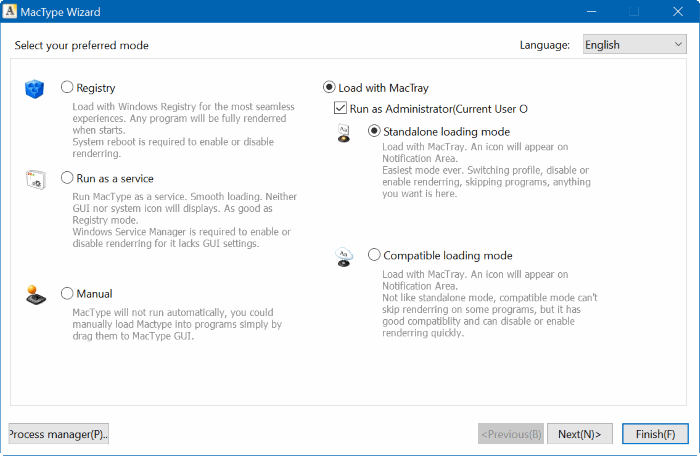Screen dimensions: 700x456
Task: Open the Language dropdown
Action: 633,45
